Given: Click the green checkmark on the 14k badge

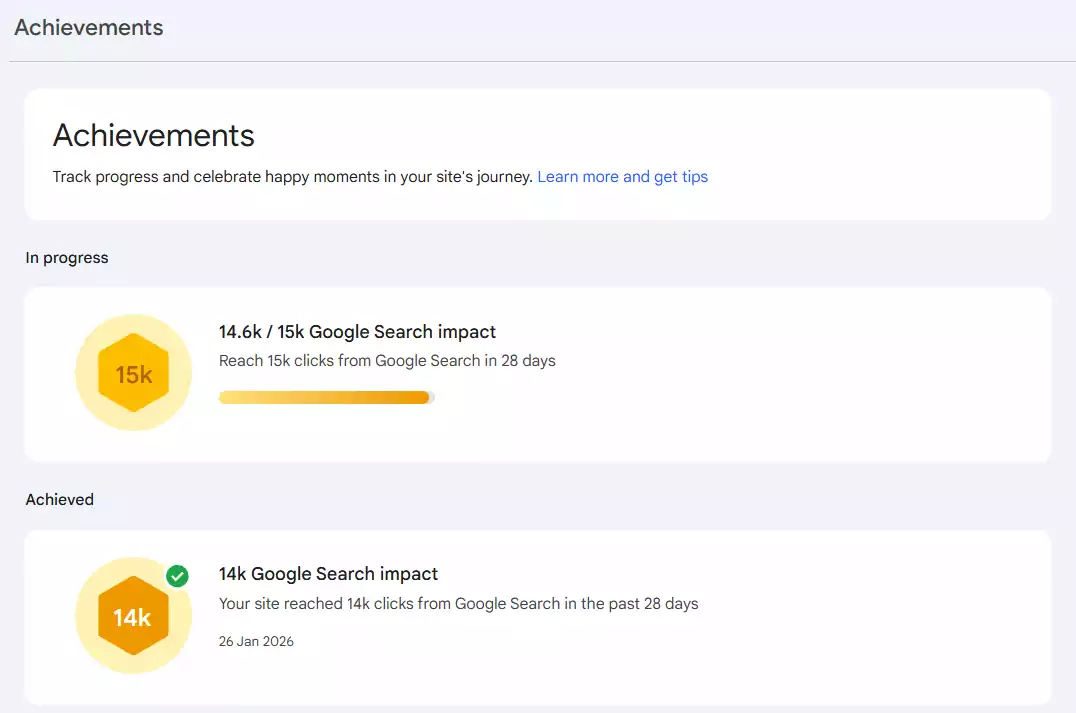Looking at the screenshot, I should pos(177,576).
